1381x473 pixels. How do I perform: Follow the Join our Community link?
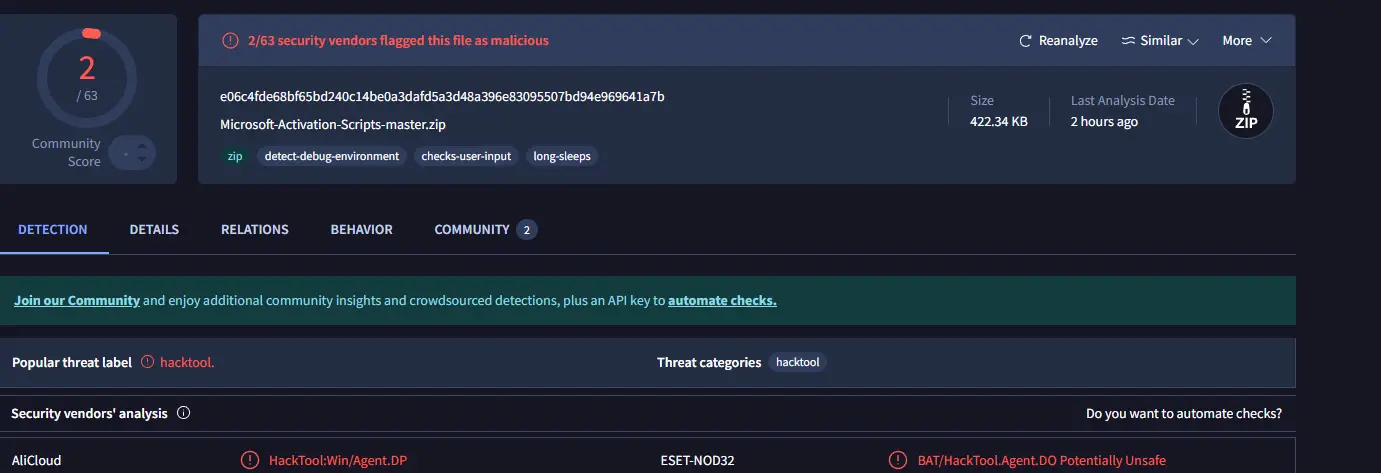(x=77, y=300)
